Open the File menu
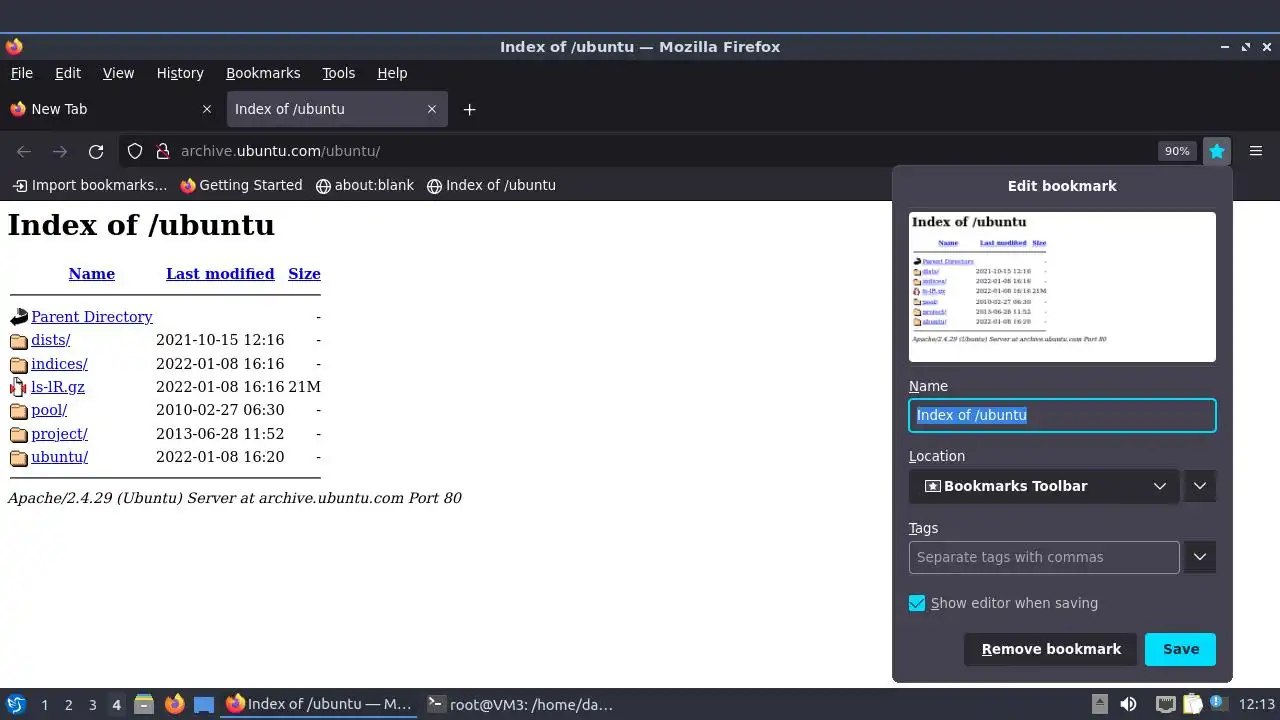 pyautogui.click(x=22, y=73)
